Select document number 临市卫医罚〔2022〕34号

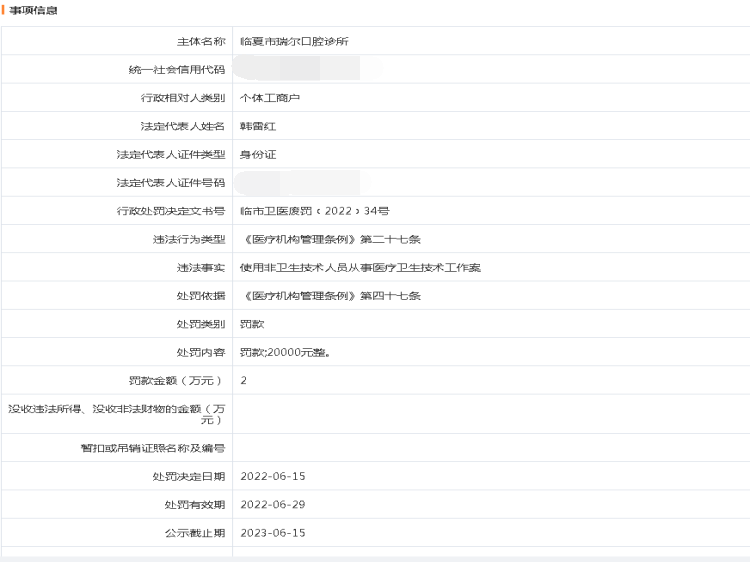314,211
